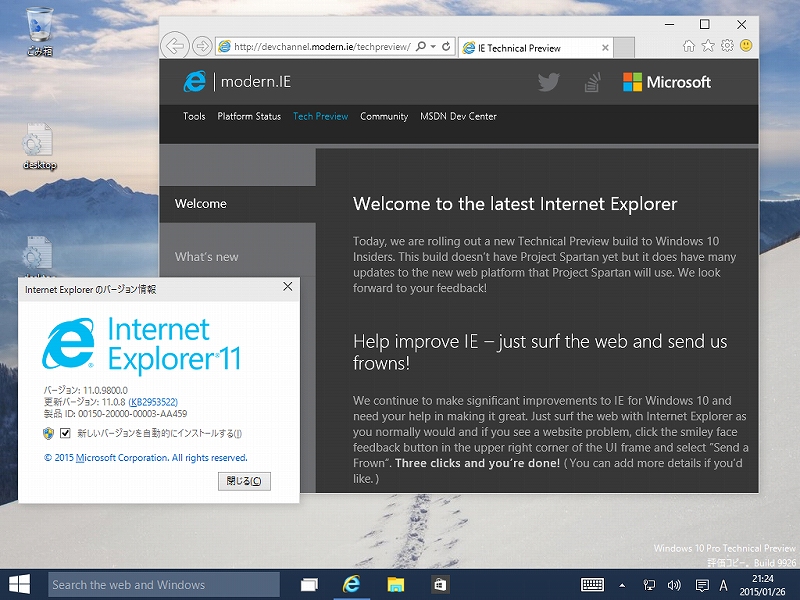Screen dimensions: 800x600
Task: Expand the address bar dropdown arrow
Action: click(433, 46)
